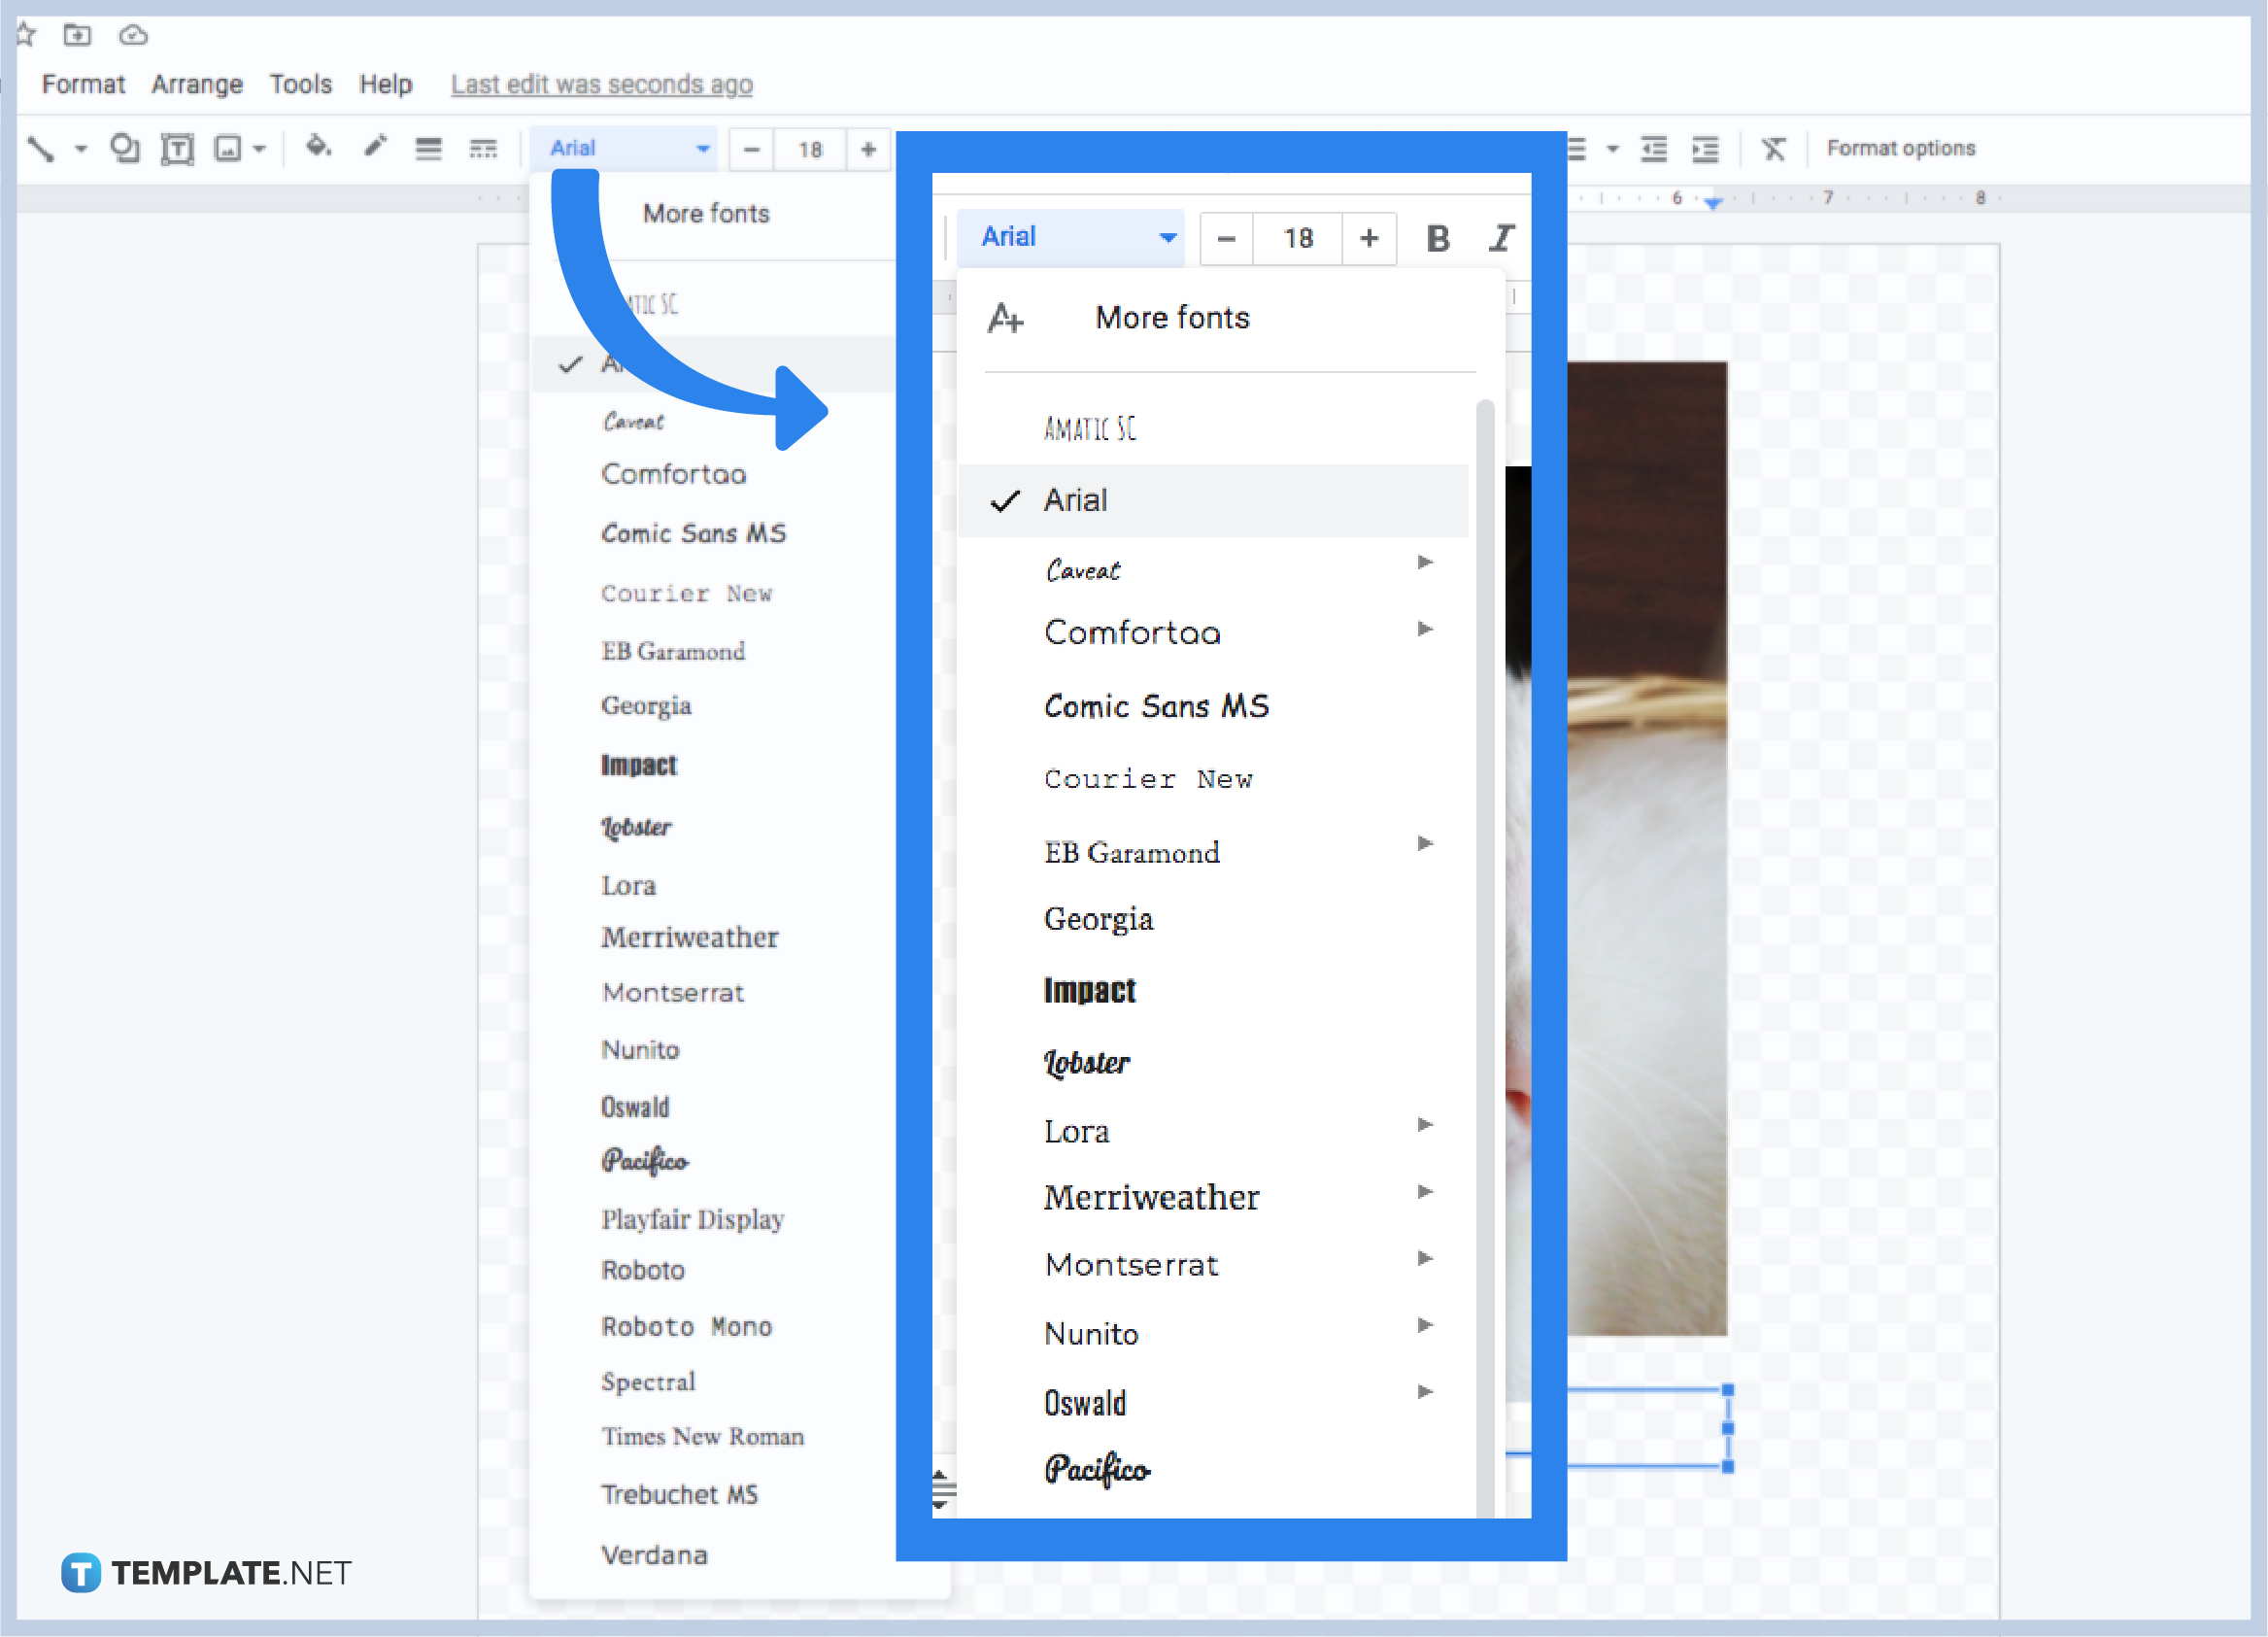Click the More fonts option
This screenshot has height=1637, width=2268.
[x=1171, y=317]
